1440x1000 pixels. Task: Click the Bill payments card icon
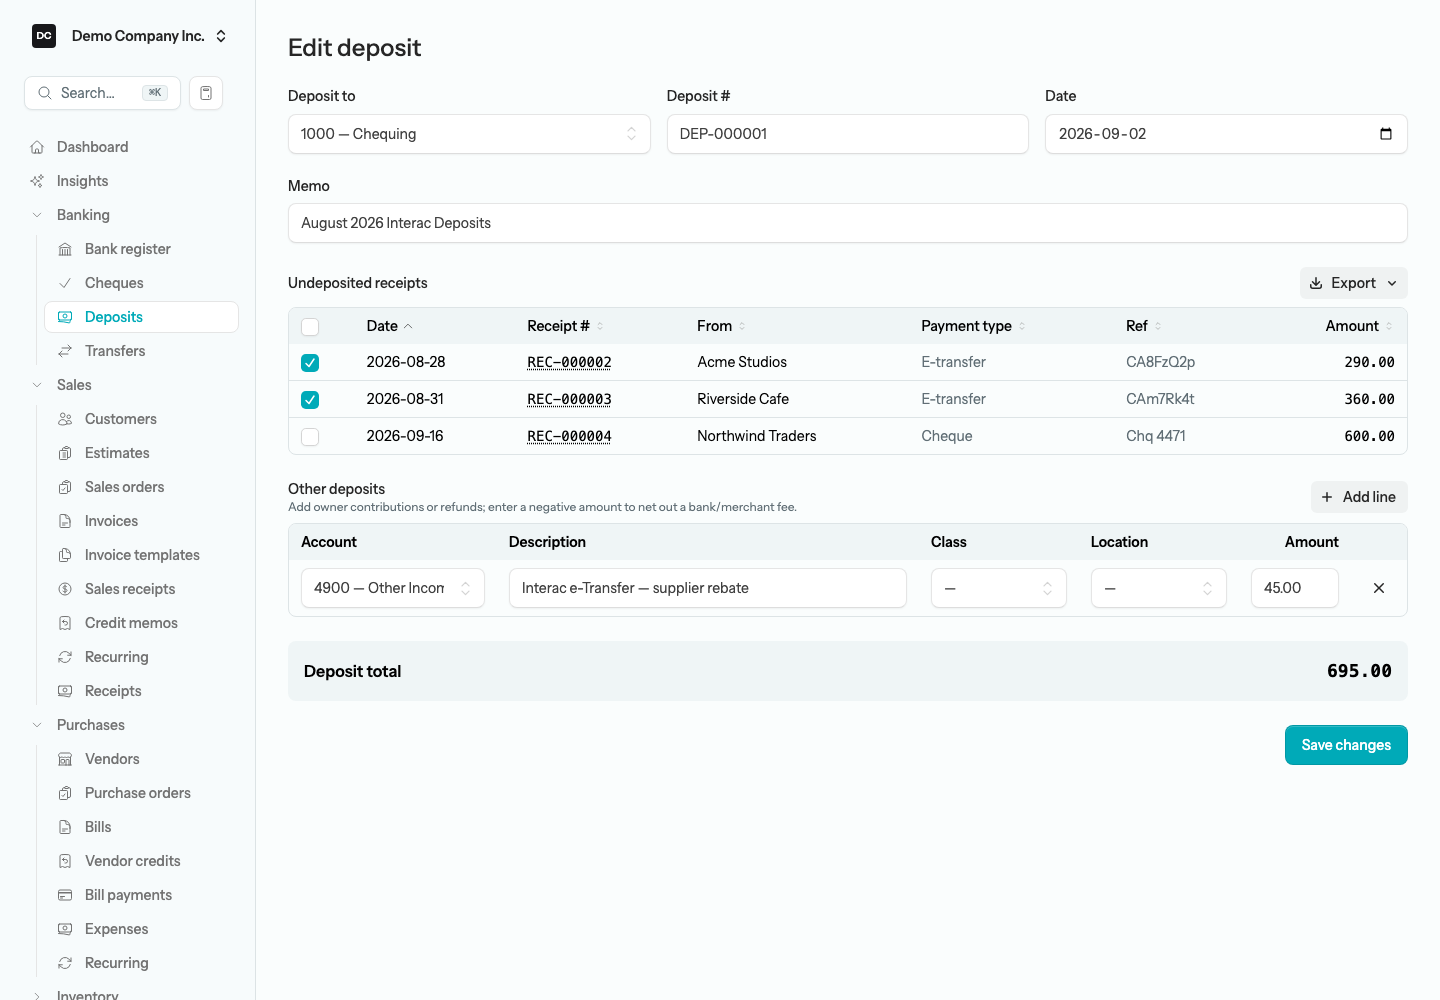click(65, 895)
